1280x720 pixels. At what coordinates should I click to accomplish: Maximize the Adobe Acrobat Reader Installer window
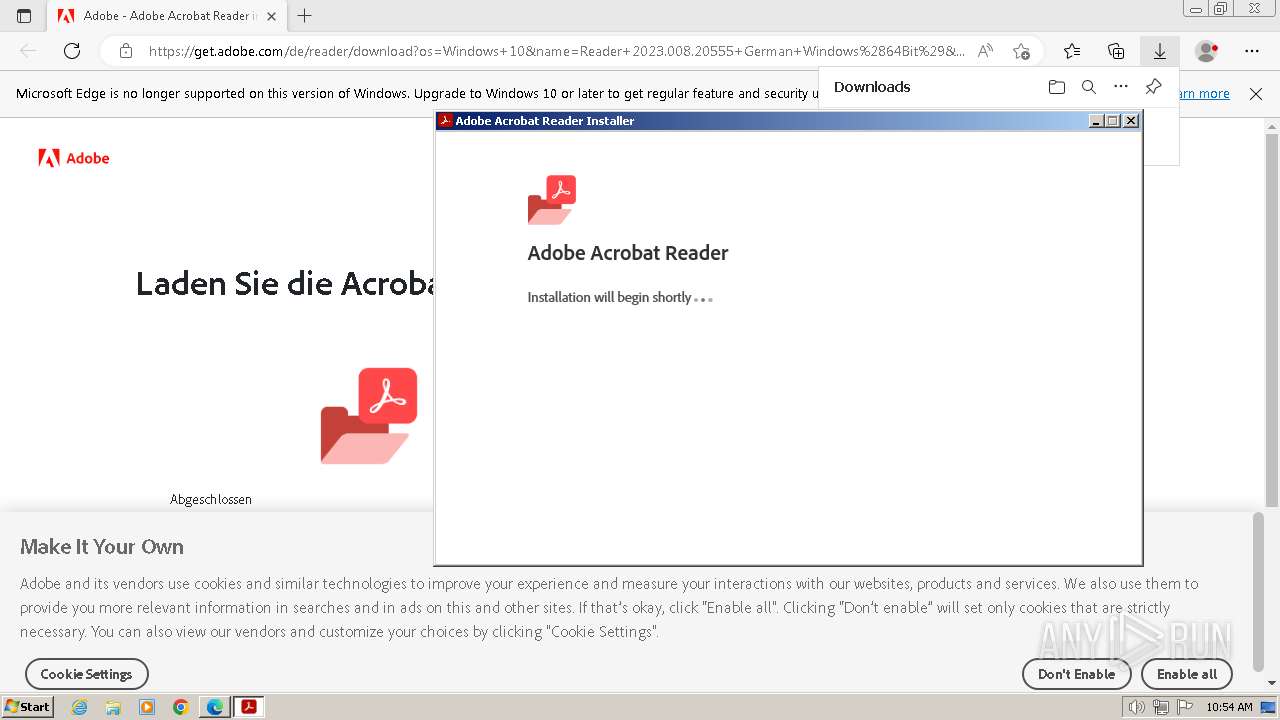tap(1113, 121)
